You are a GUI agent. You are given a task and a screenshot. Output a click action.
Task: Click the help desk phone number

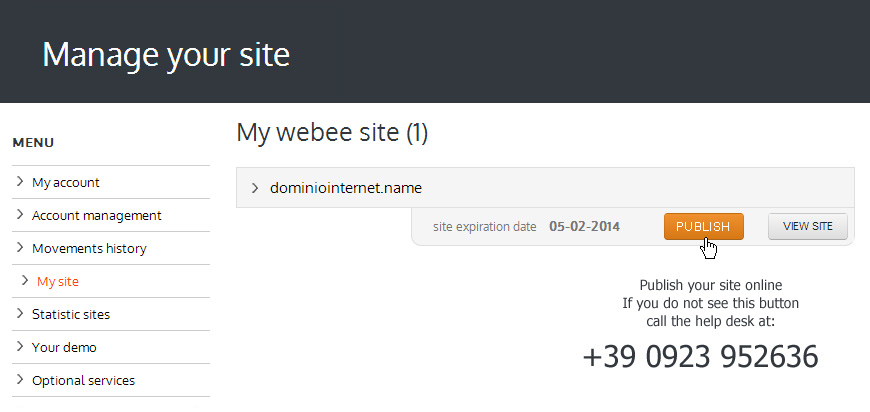(700, 357)
